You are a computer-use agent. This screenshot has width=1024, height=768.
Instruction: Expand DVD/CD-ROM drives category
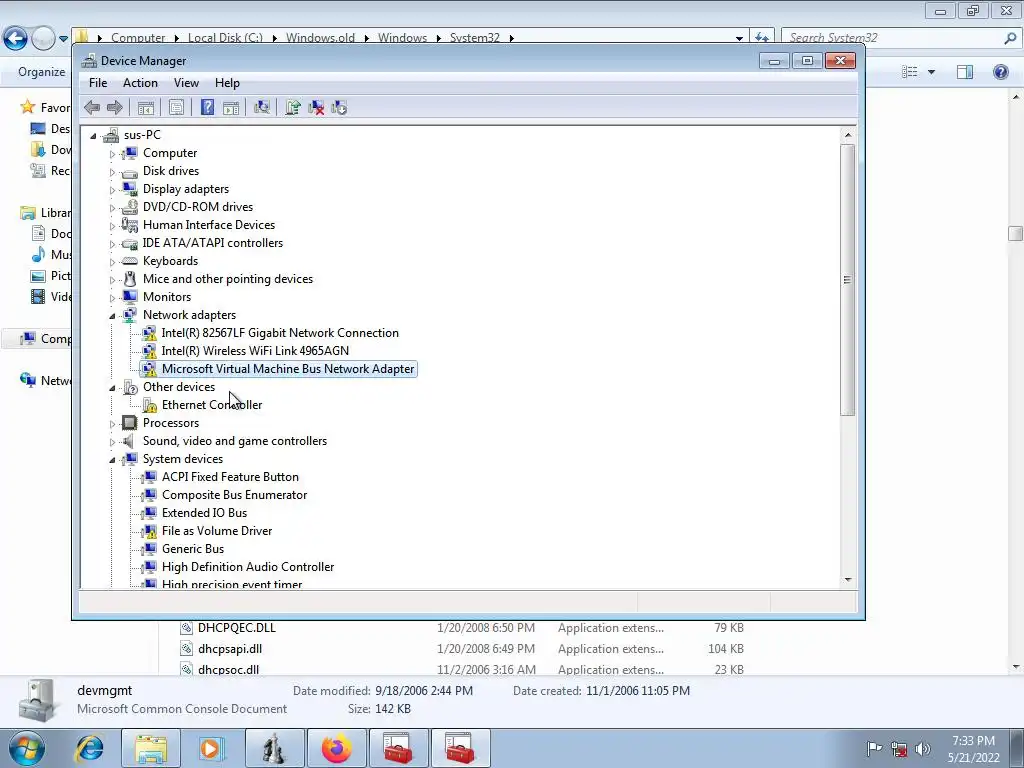click(x=112, y=208)
